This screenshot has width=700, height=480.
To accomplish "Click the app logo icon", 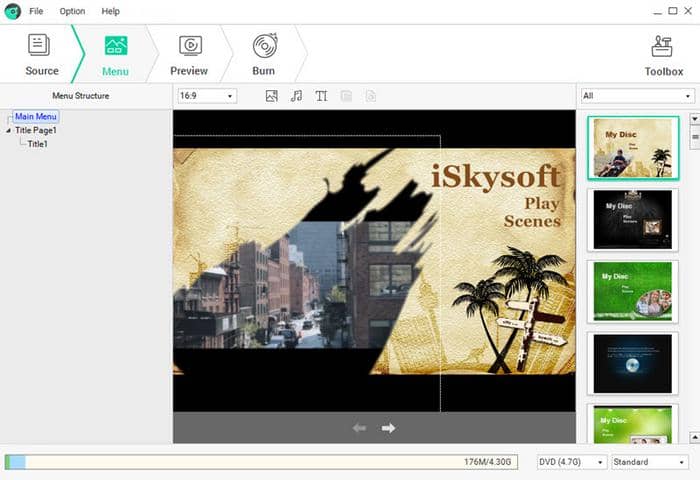I will (12, 11).
